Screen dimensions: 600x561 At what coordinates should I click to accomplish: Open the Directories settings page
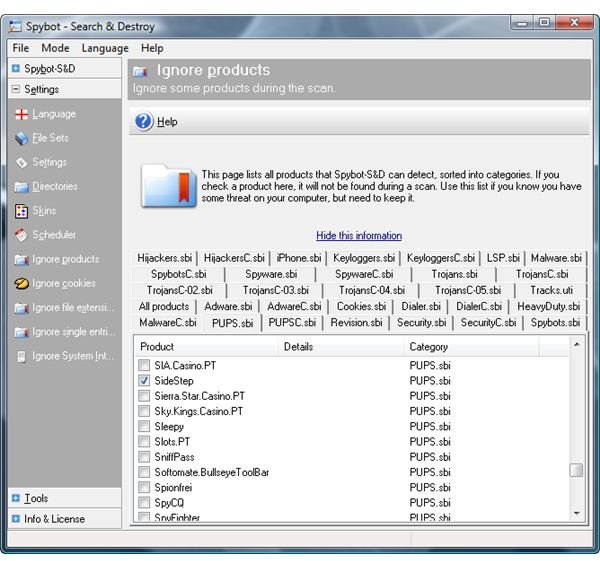pos(55,186)
